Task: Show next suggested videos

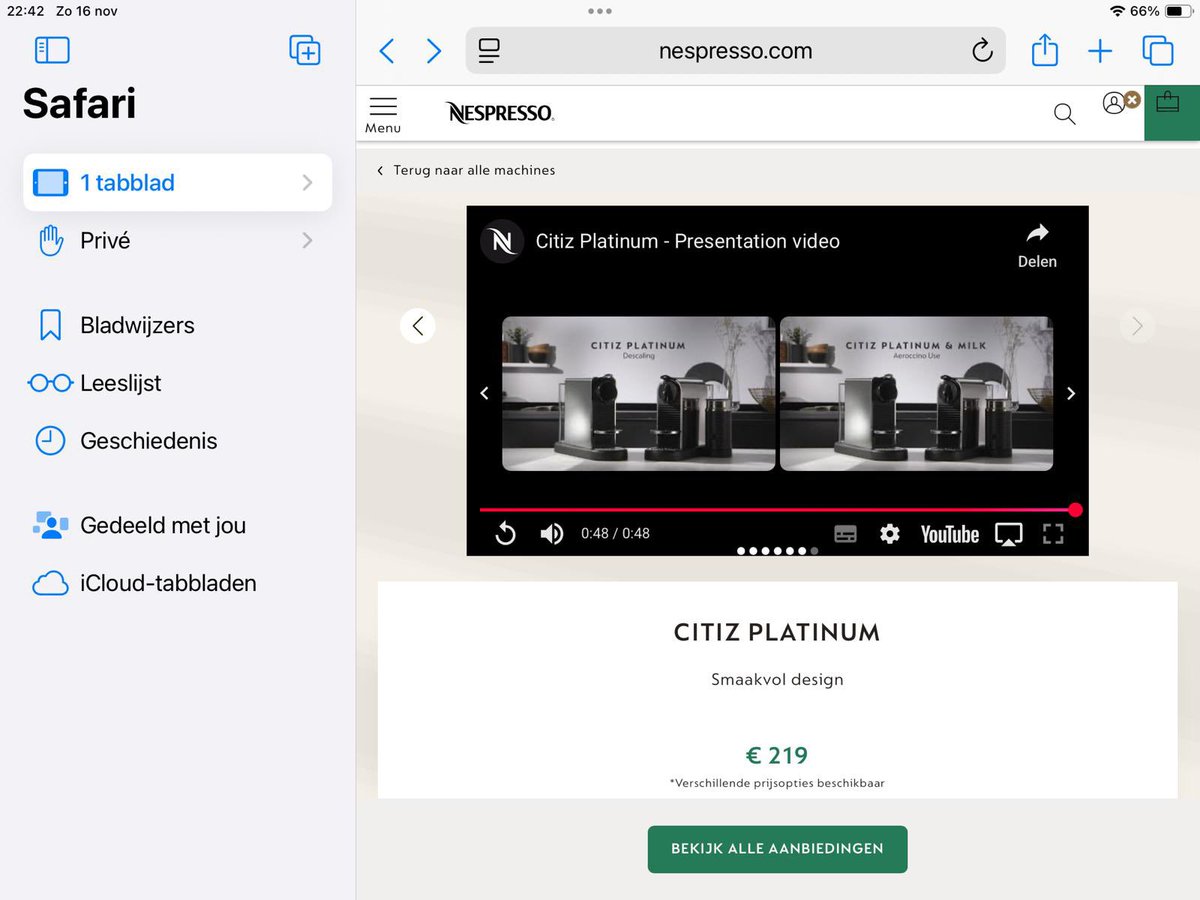Action: point(1071,394)
